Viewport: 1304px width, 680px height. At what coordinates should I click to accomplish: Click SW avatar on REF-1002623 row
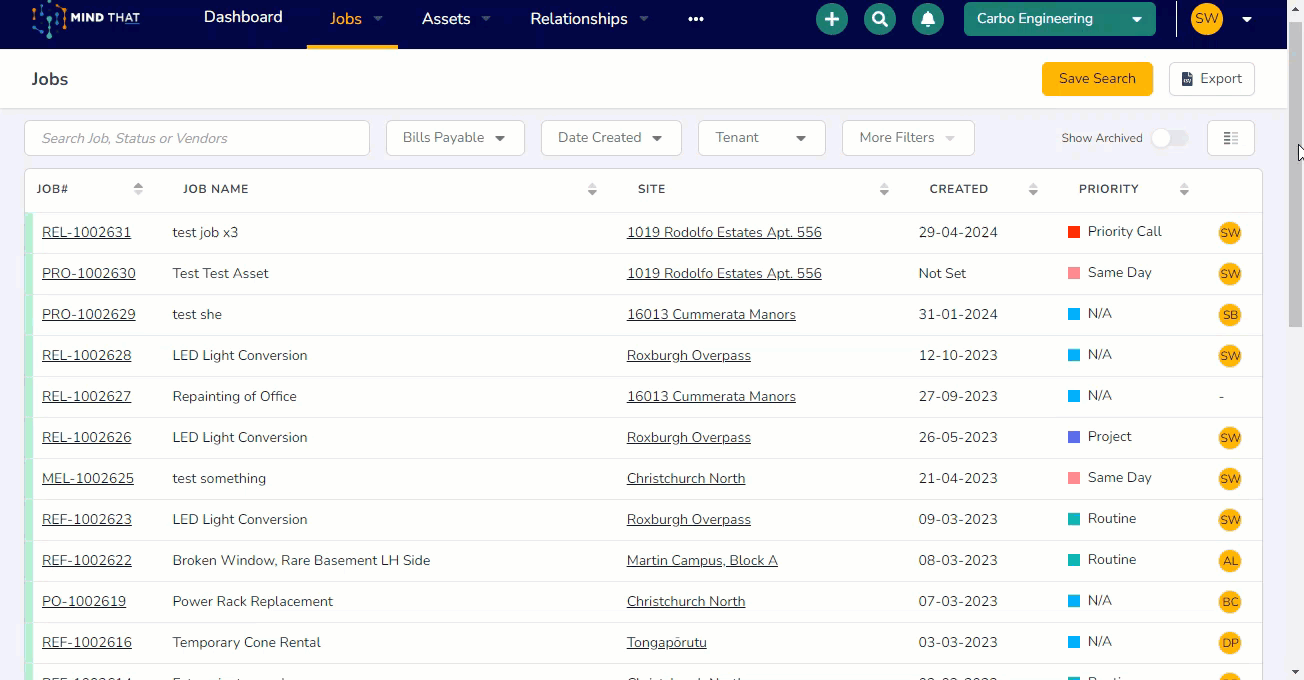[1230, 520]
